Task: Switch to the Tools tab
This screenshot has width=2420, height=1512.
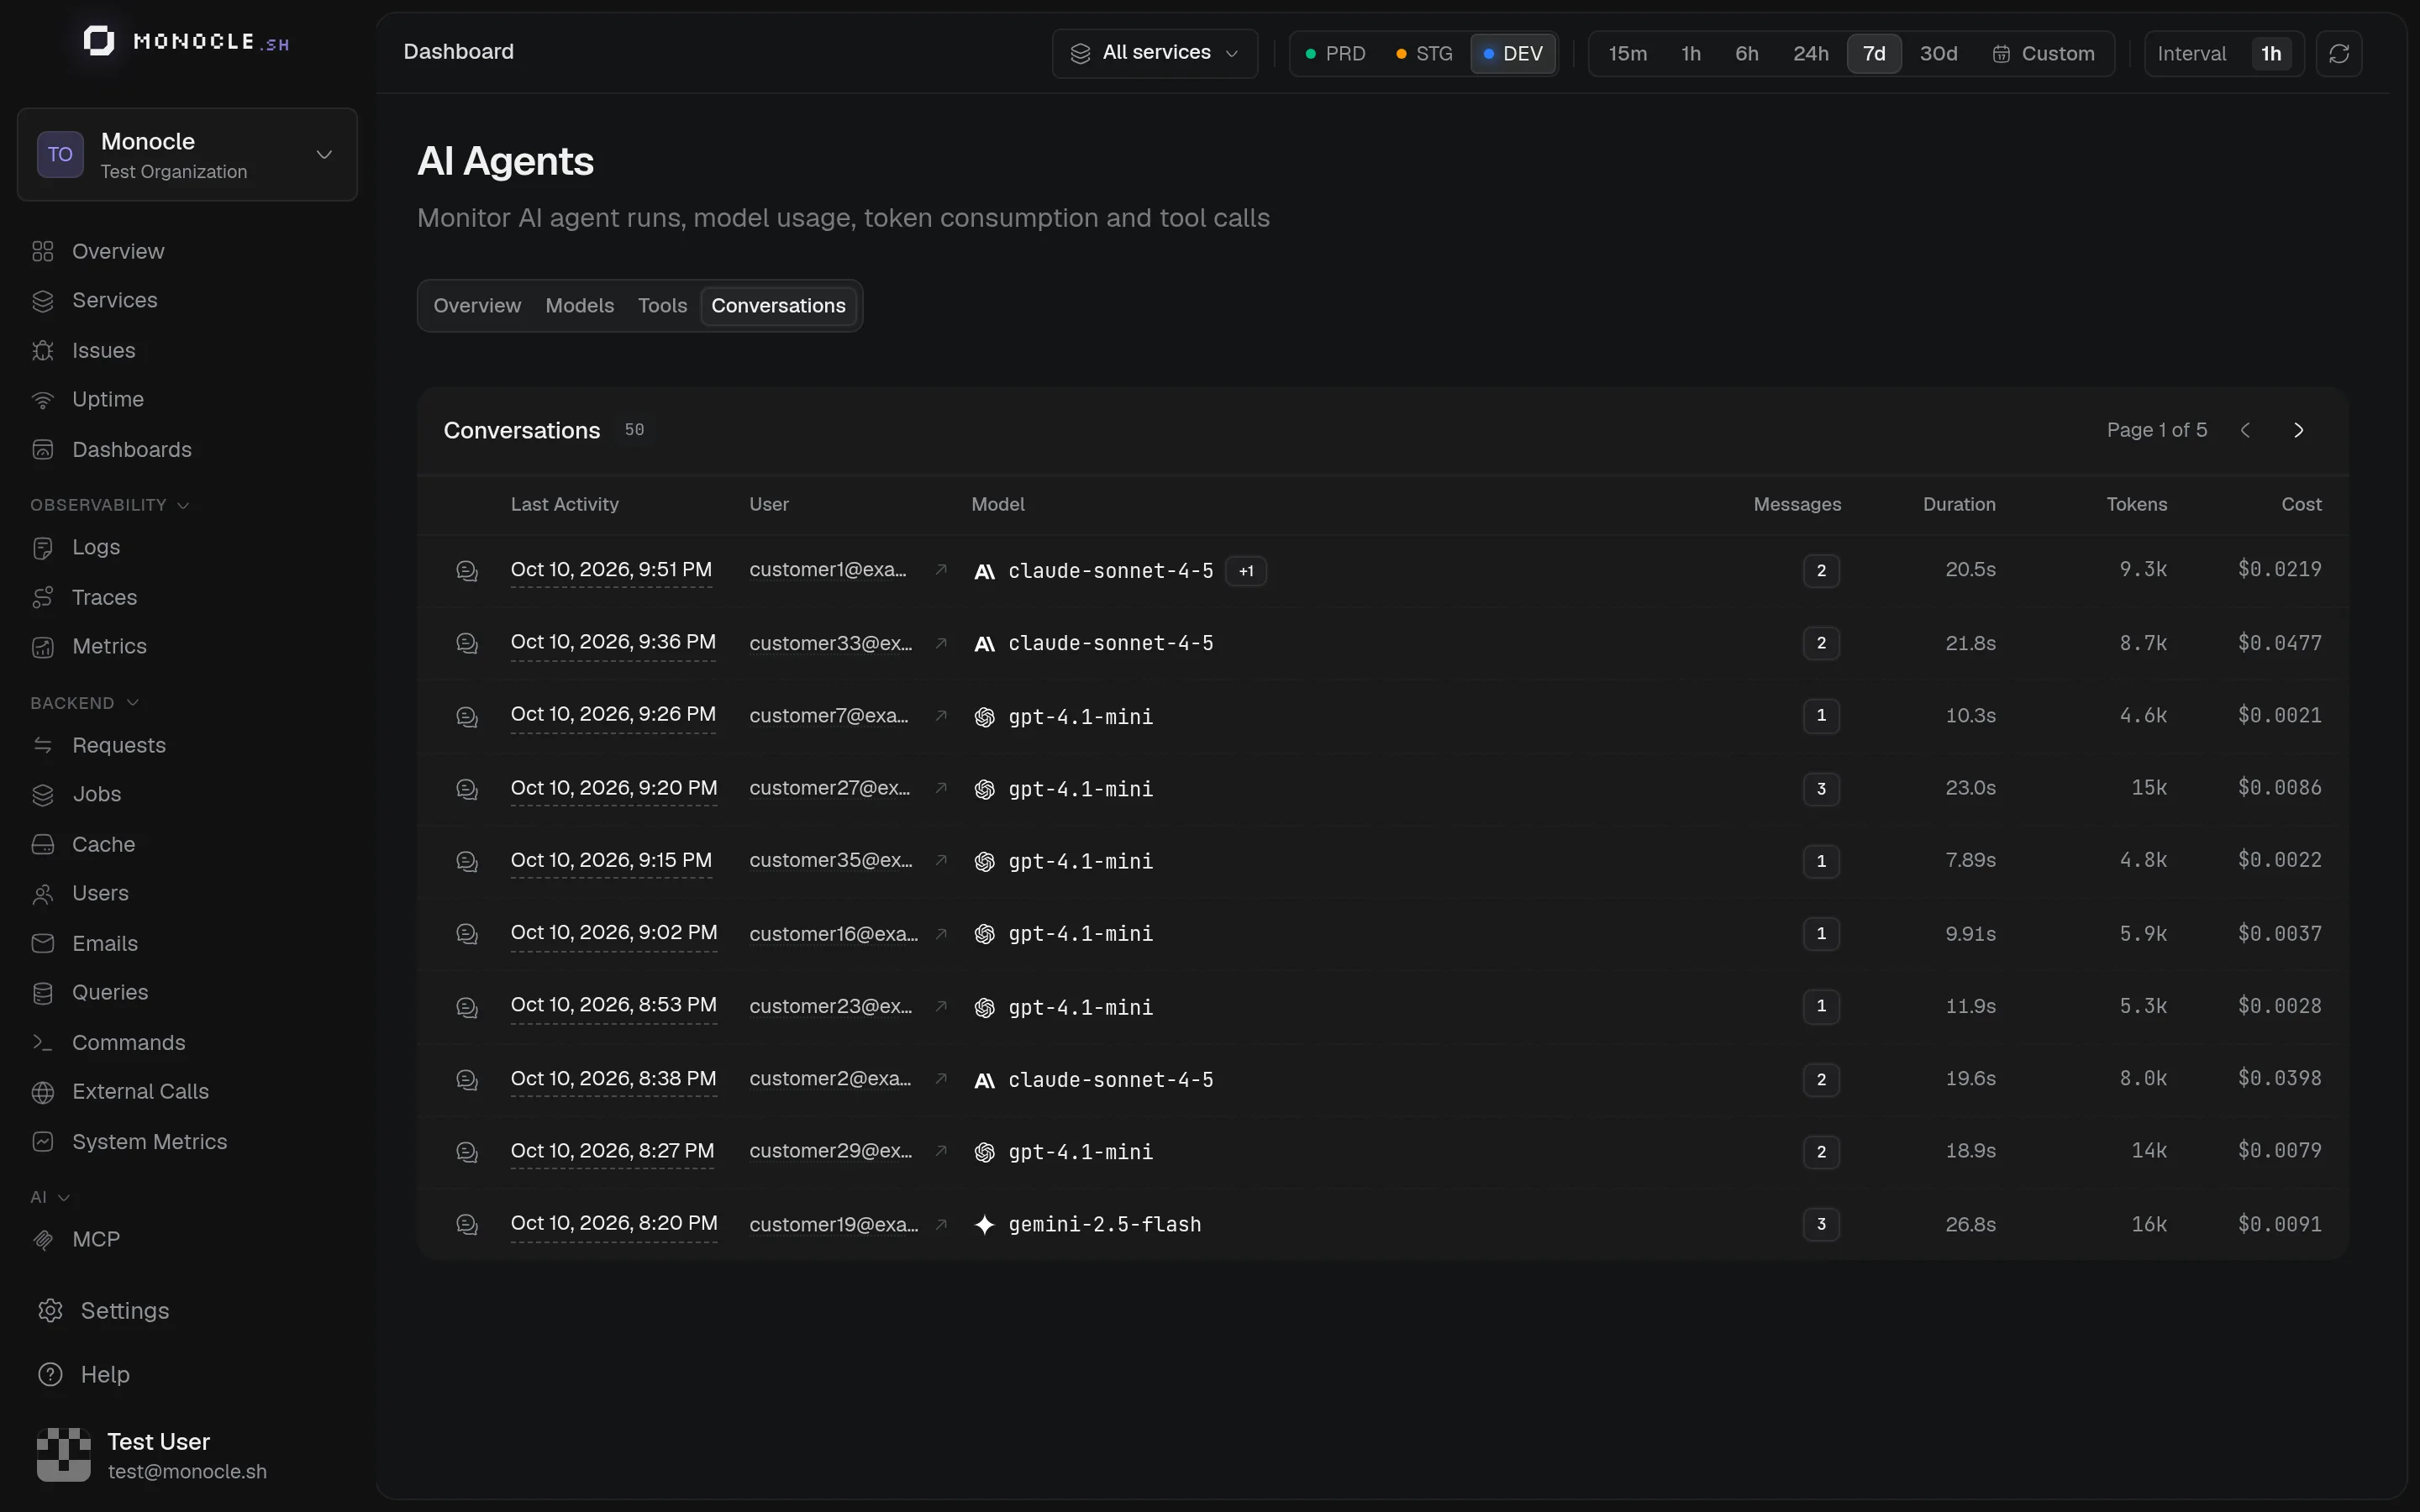Action: [x=662, y=305]
